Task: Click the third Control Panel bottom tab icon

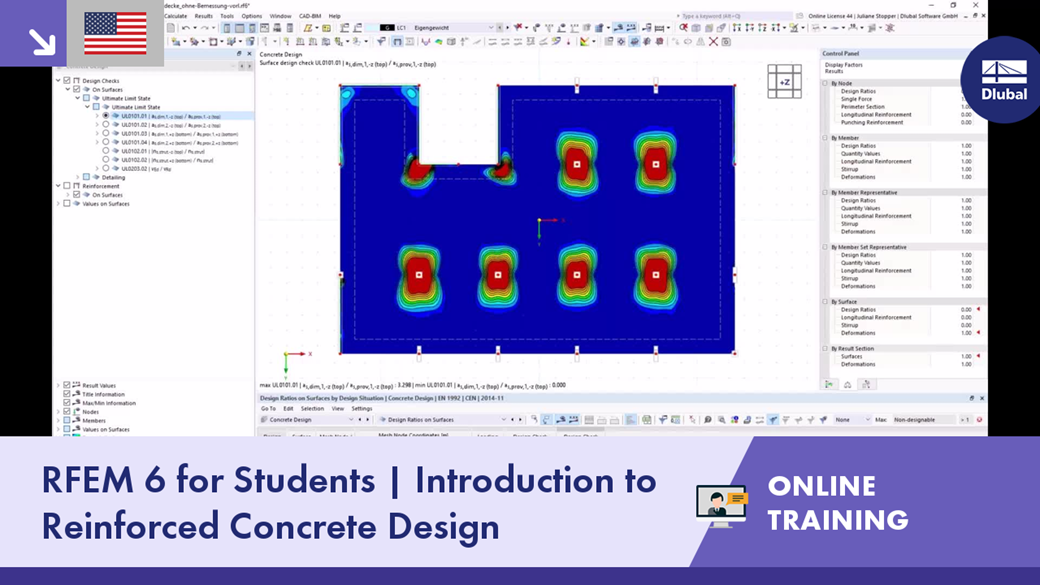Action: click(866, 384)
